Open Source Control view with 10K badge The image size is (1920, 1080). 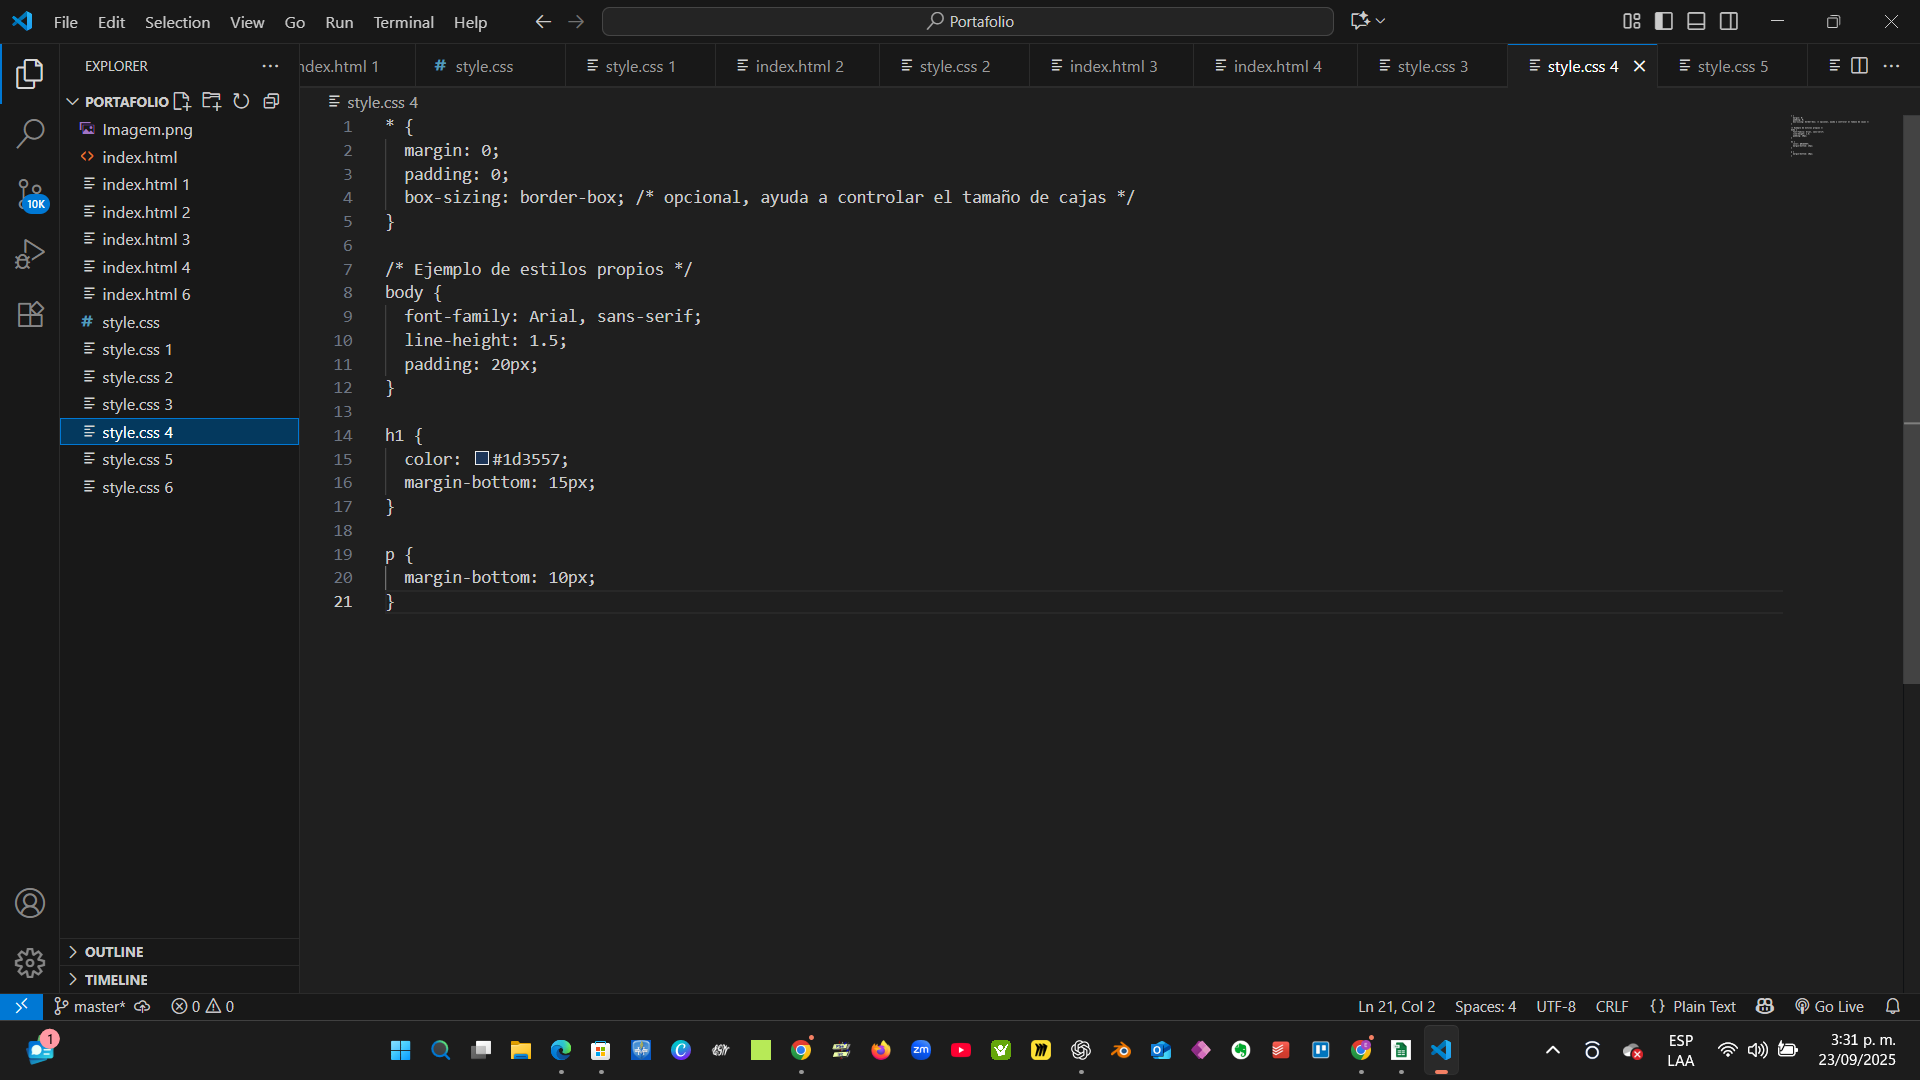click(x=30, y=194)
